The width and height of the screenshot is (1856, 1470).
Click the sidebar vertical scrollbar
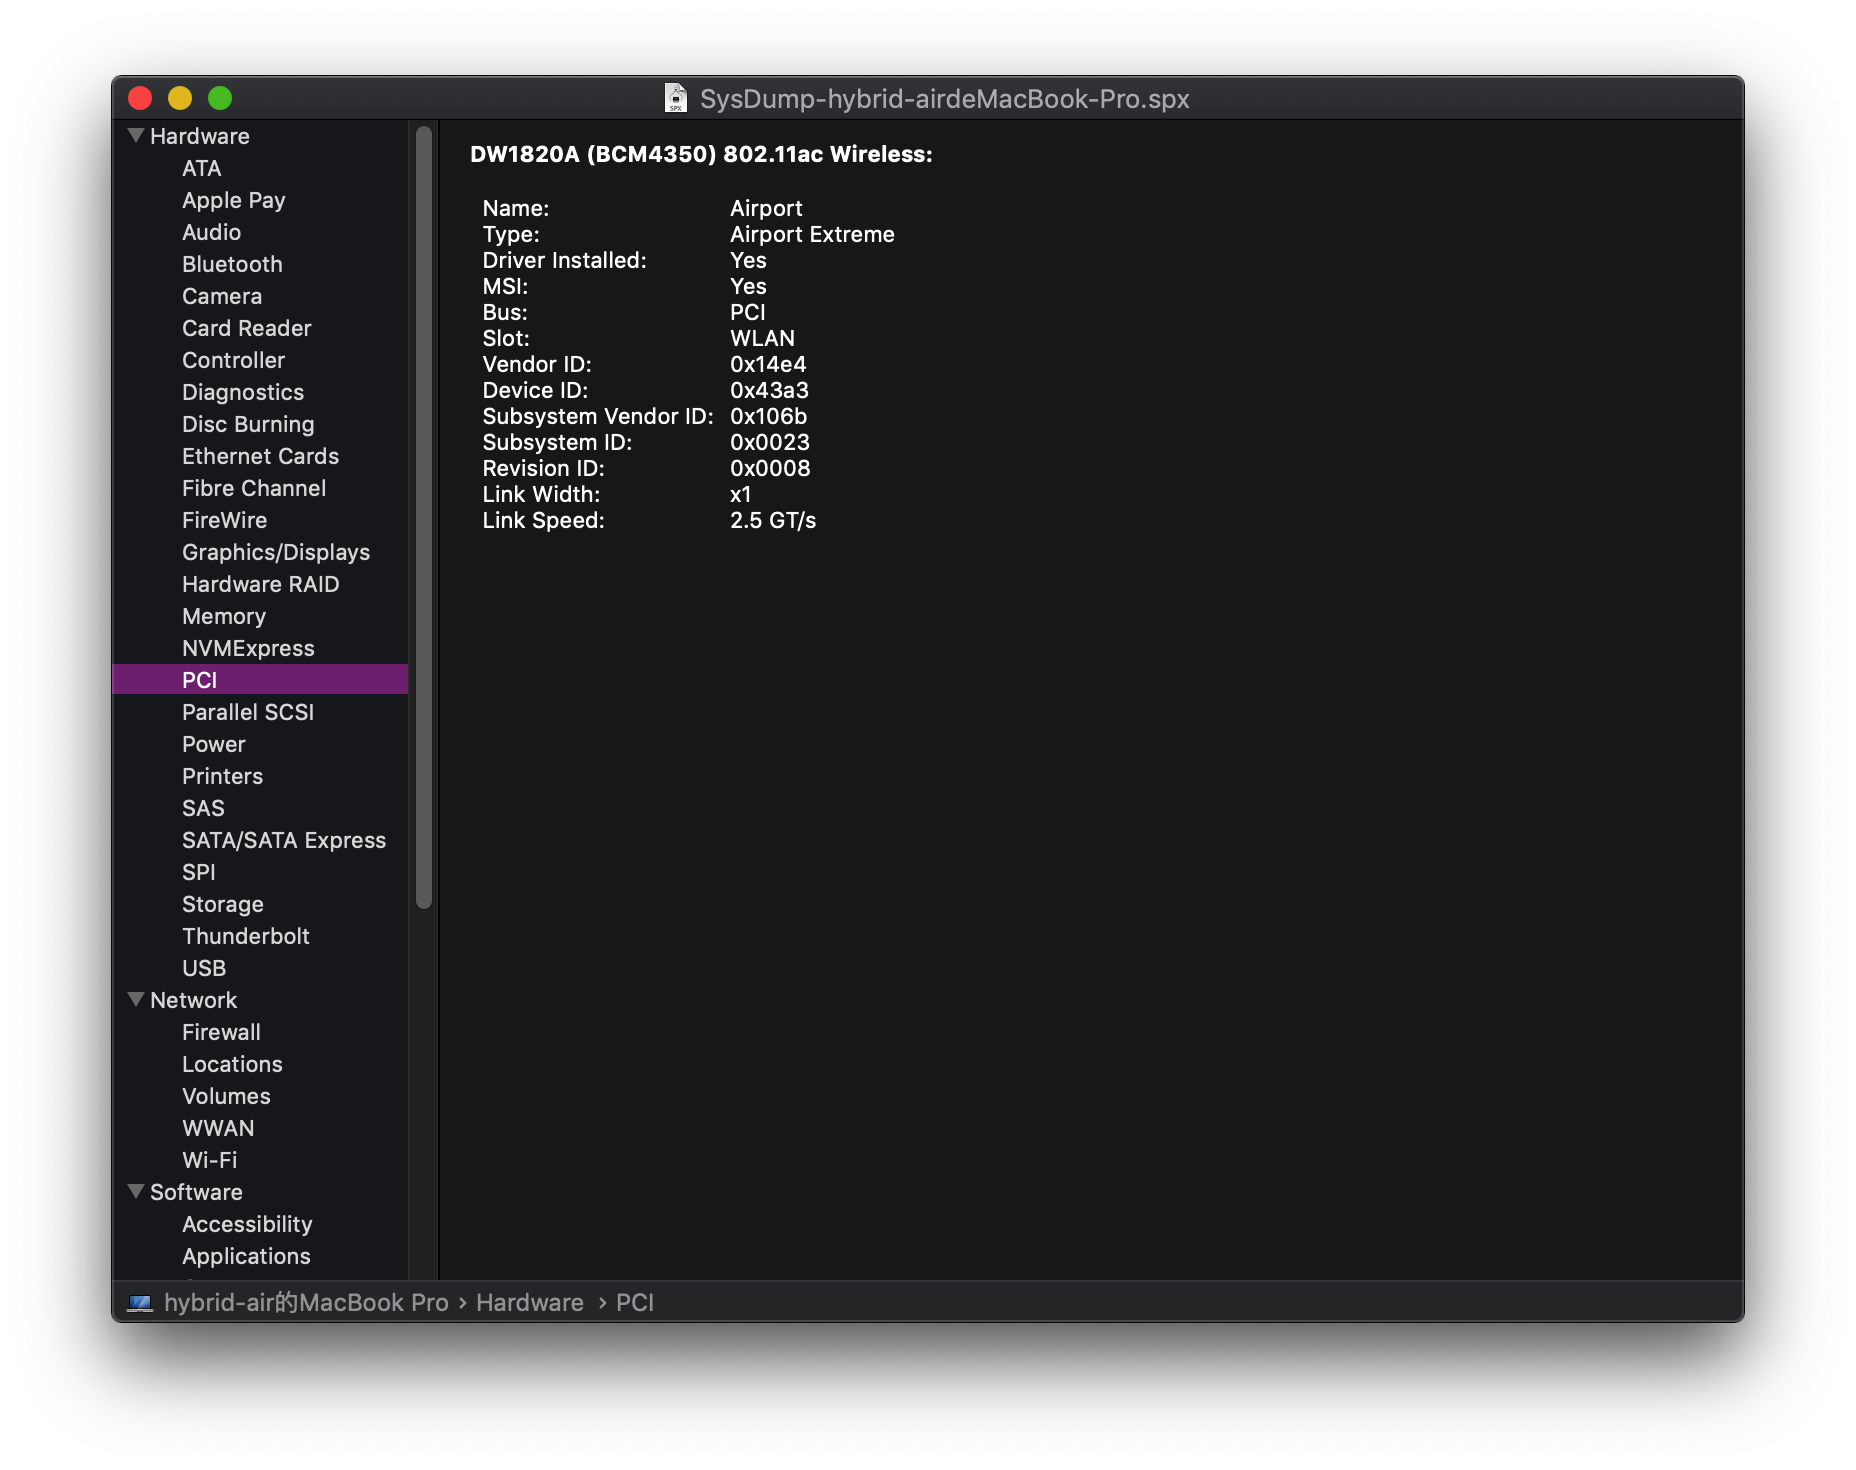click(424, 517)
